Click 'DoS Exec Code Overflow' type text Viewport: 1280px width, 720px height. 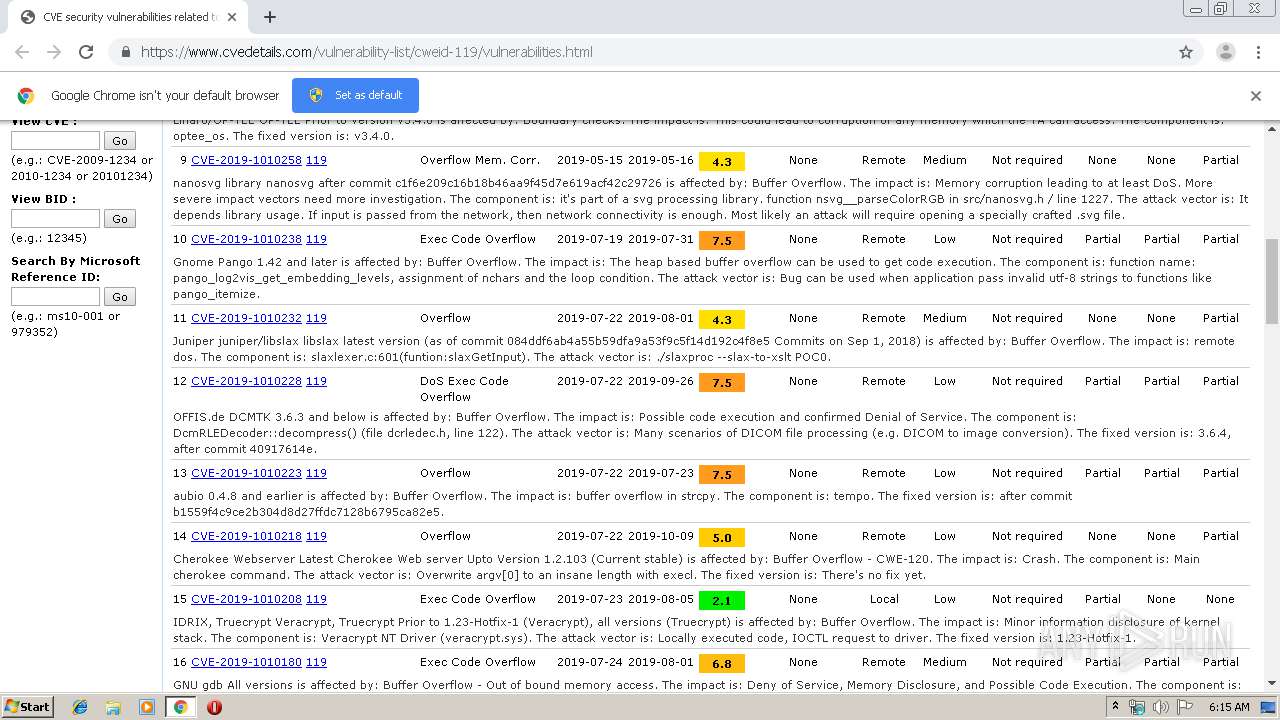click(464, 389)
